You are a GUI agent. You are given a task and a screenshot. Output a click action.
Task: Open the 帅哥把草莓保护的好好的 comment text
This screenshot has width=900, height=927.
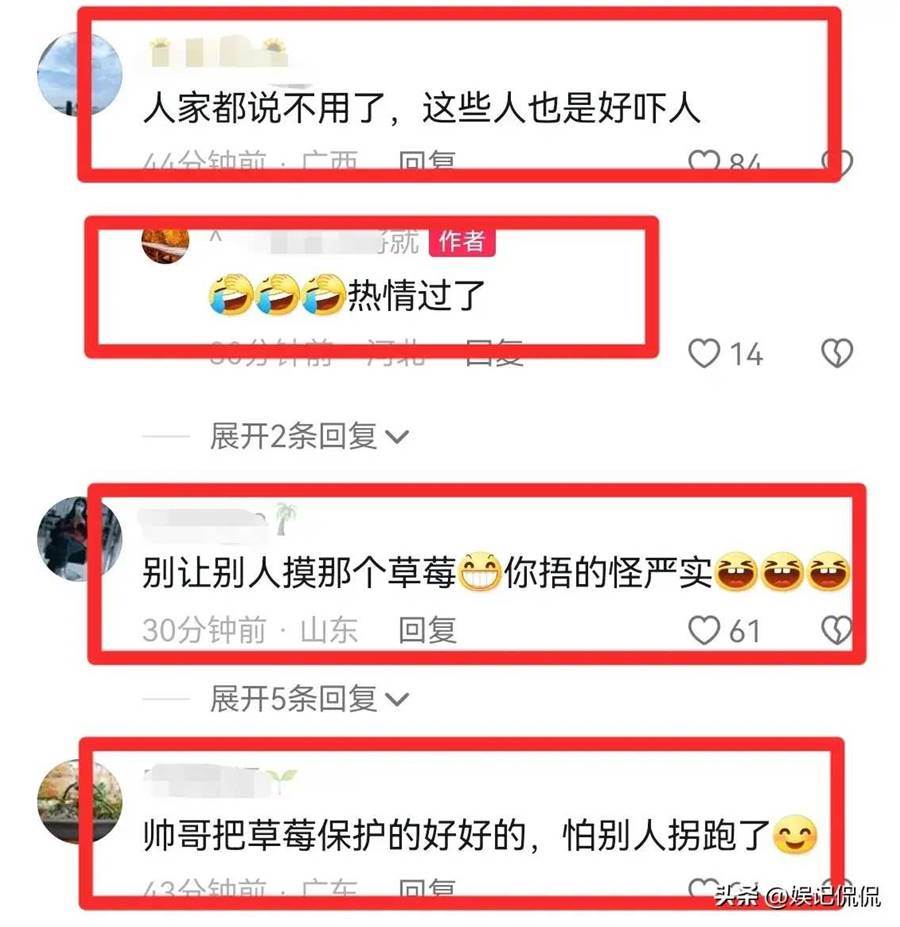point(480,835)
